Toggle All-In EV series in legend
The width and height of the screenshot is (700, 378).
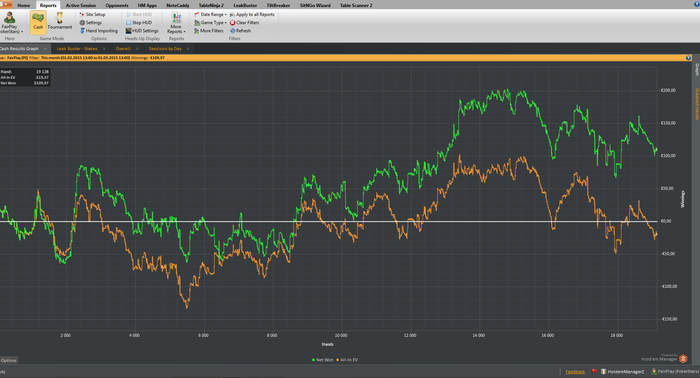point(347,360)
